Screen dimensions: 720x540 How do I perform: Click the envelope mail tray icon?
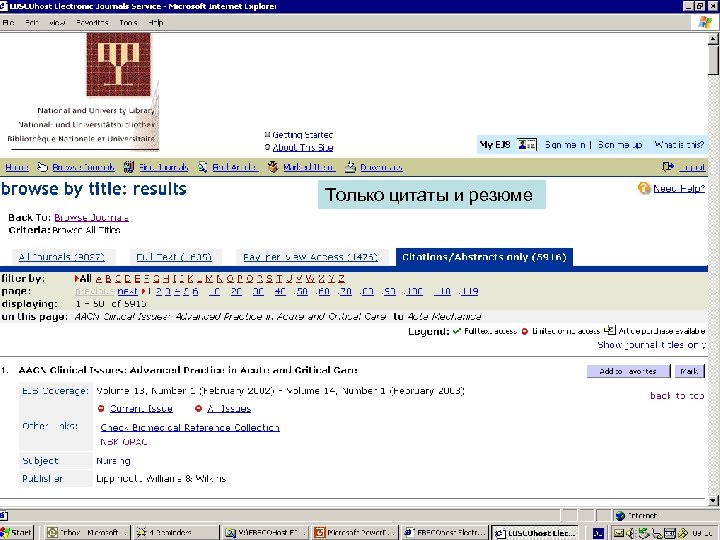click(x=619, y=533)
